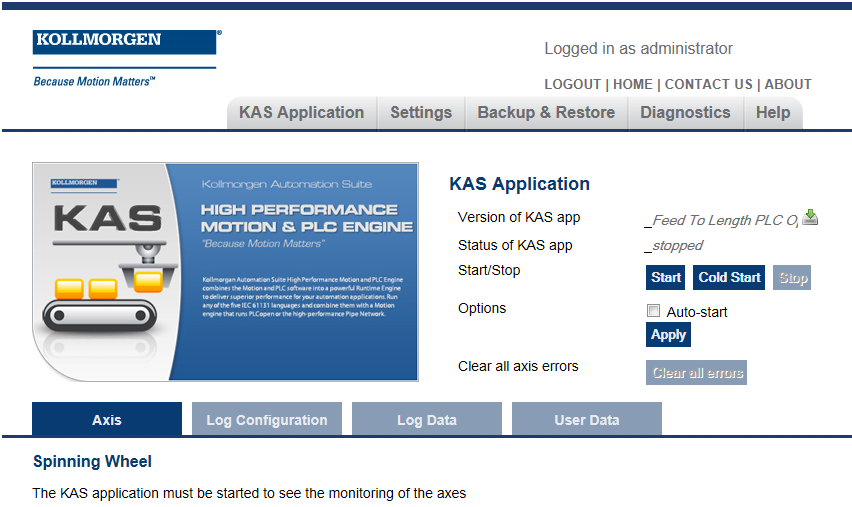This screenshot has width=852, height=507.
Task: Open the KAS Application menu tab
Action: [302, 112]
